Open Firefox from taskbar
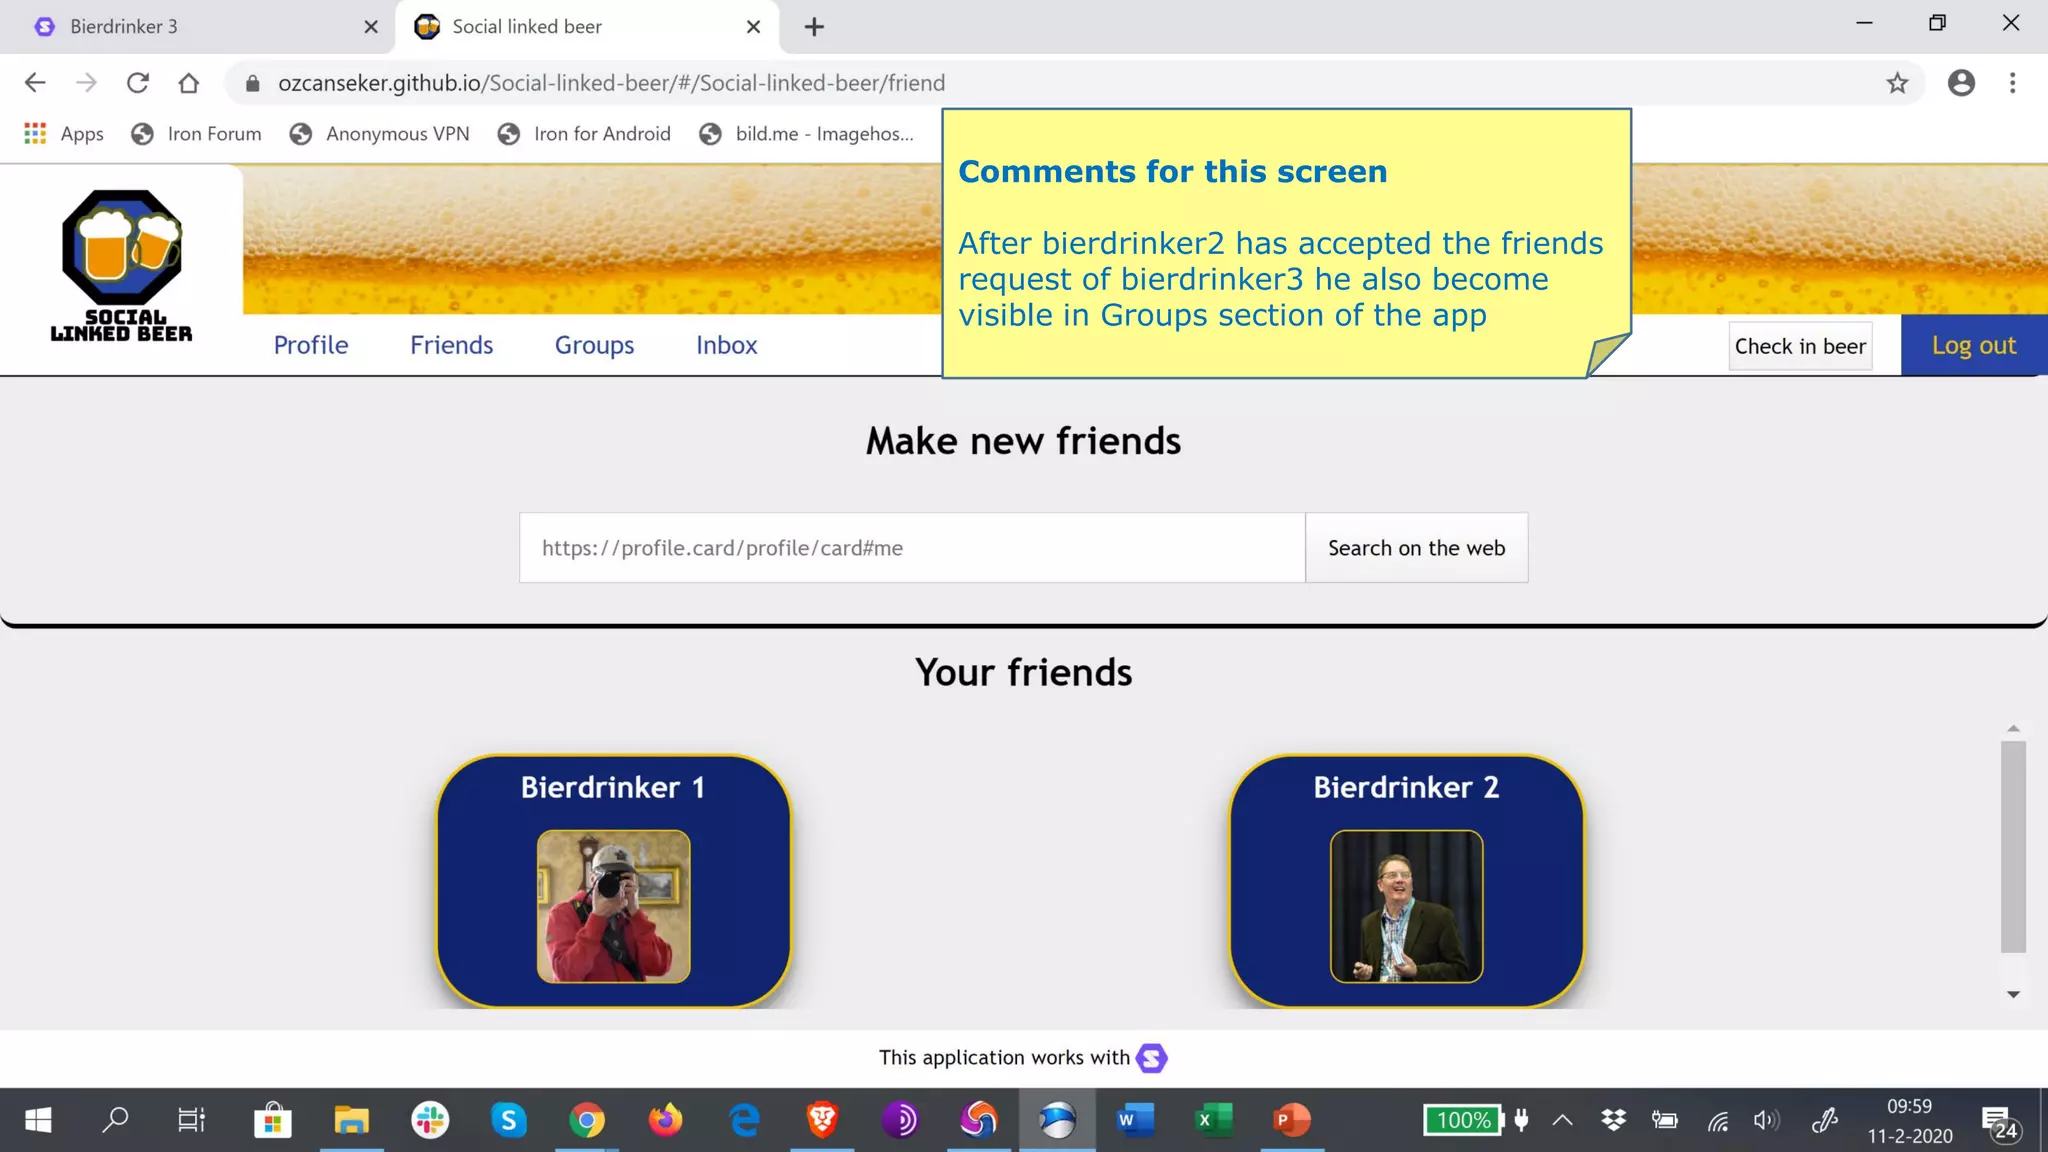Image resolution: width=2048 pixels, height=1152 pixels. point(665,1120)
